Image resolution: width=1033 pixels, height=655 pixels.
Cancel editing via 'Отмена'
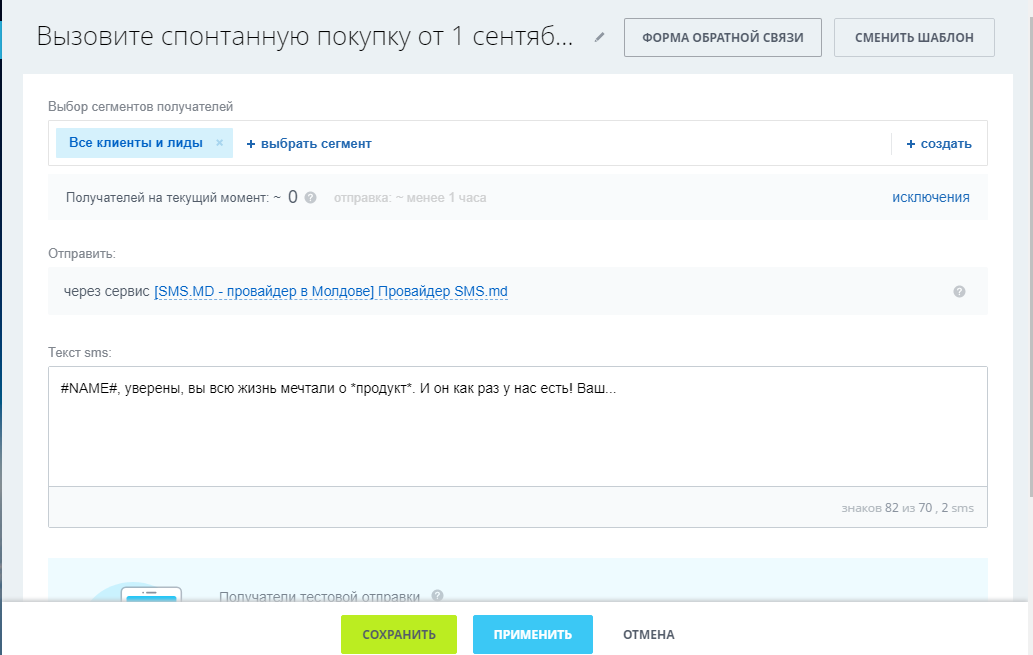(x=648, y=634)
